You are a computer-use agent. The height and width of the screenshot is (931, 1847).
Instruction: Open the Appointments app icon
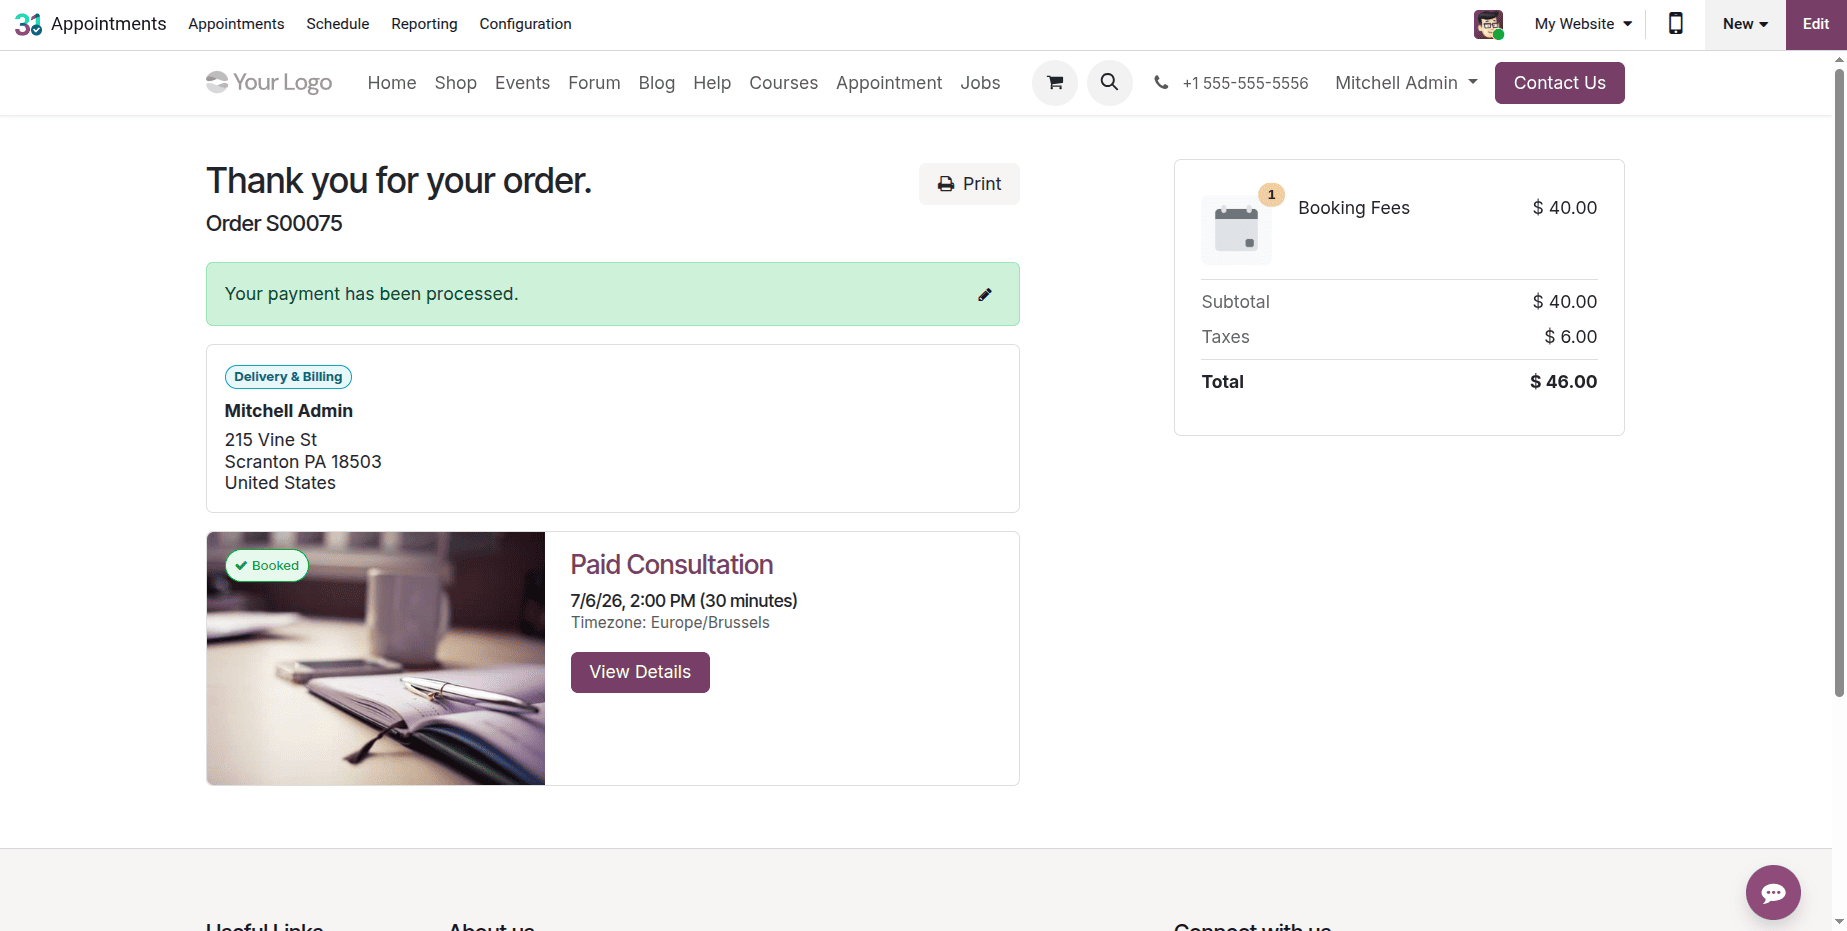(28, 24)
